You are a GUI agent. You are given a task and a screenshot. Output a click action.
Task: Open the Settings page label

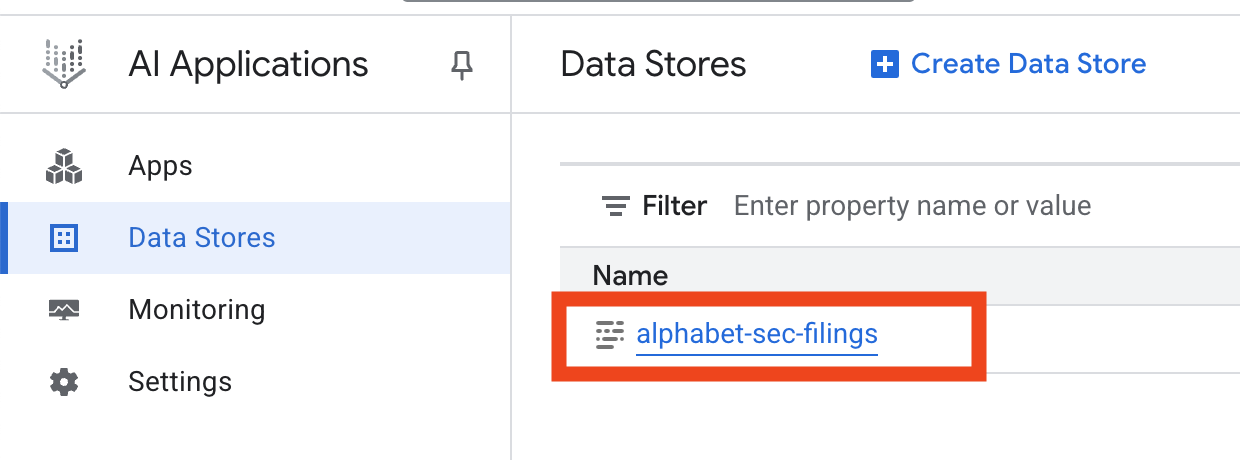point(180,382)
